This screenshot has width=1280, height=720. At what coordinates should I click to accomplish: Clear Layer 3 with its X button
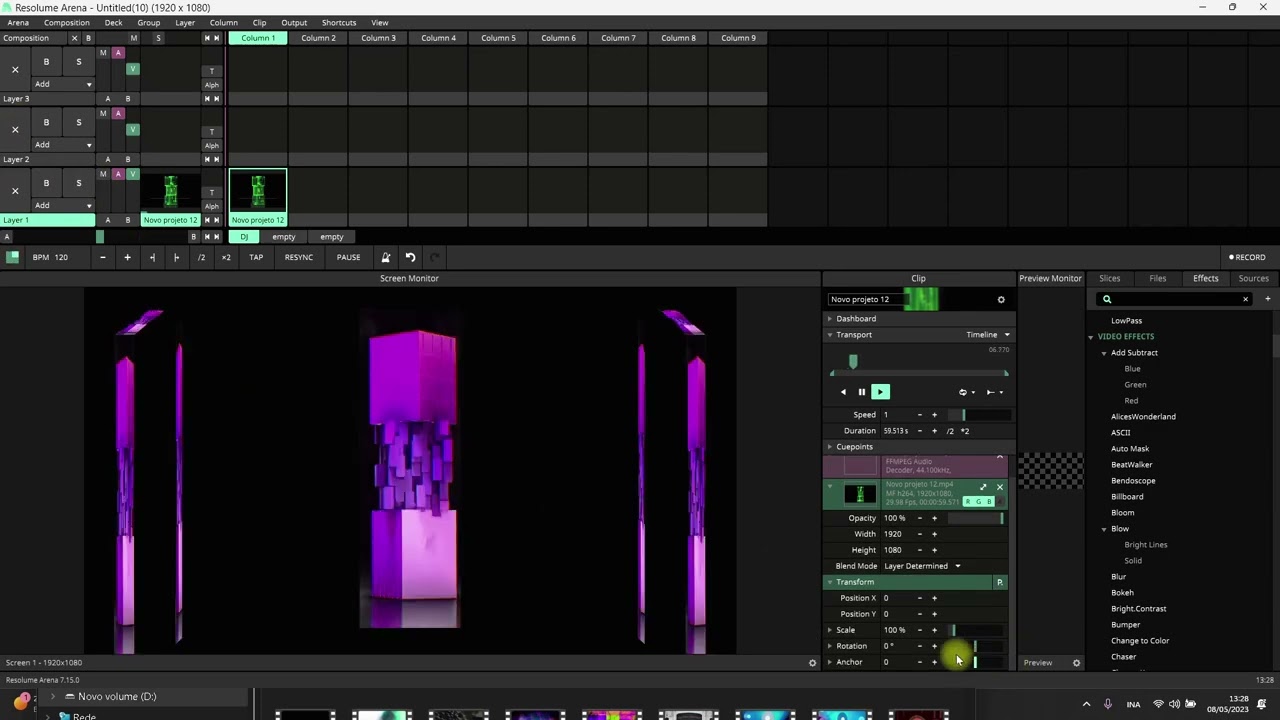pyautogui.click(x=15, y=69)
